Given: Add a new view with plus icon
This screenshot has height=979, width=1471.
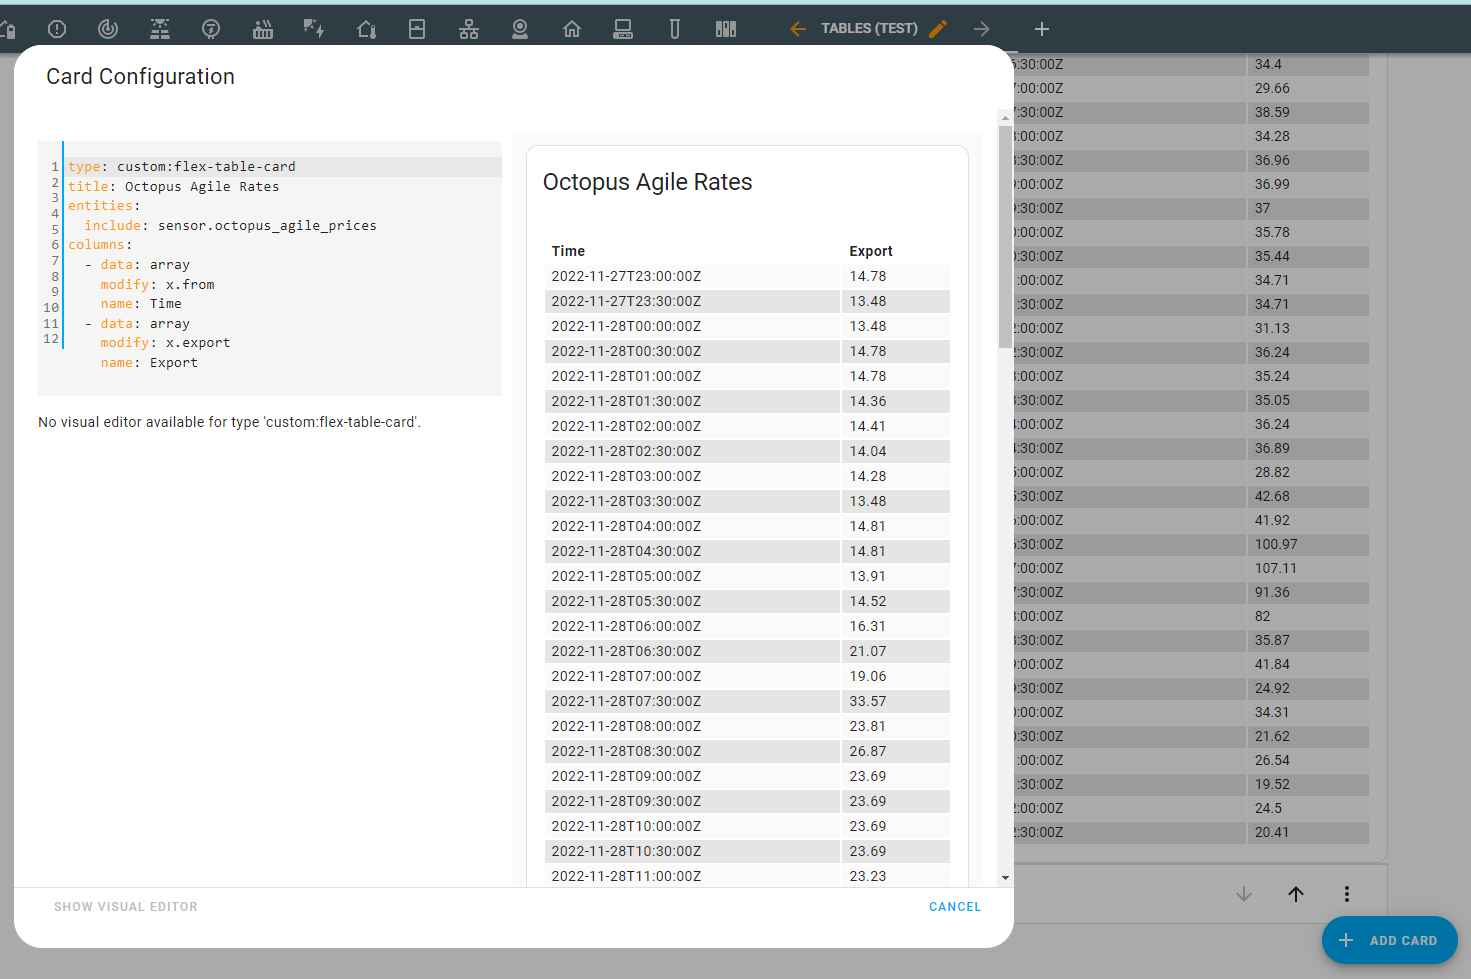Looking at the screenshot, I should [x=1042, y=29].
